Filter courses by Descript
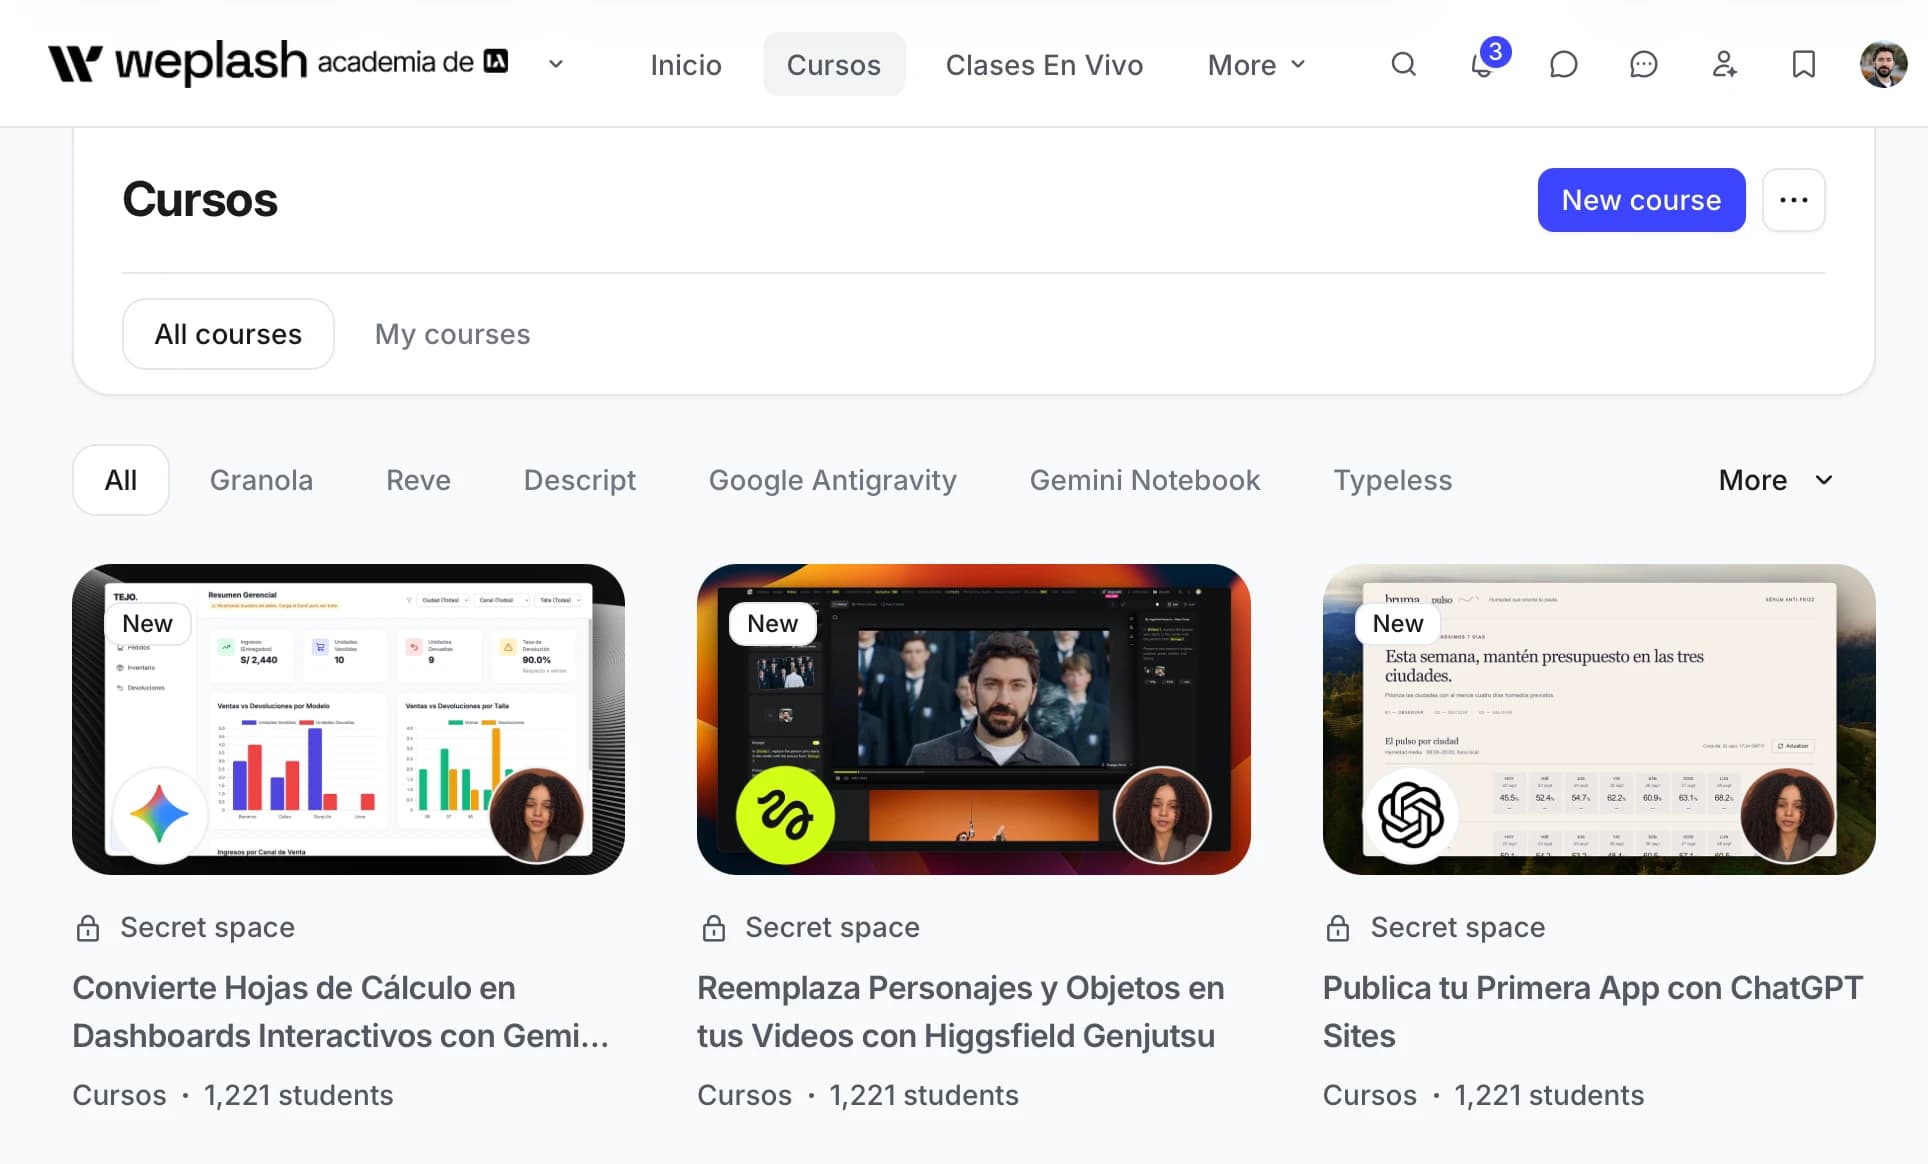Screen dimensions: 1928x1164 [x=580, y=480]
